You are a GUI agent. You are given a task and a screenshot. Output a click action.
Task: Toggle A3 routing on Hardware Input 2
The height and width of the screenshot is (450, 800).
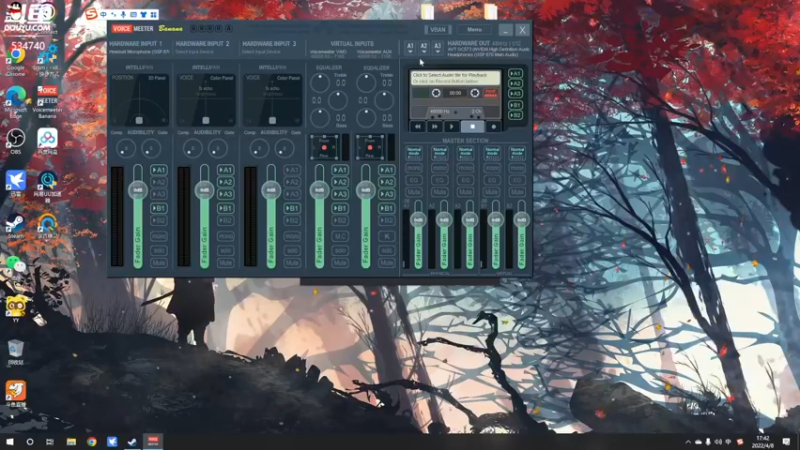point(226,194)
